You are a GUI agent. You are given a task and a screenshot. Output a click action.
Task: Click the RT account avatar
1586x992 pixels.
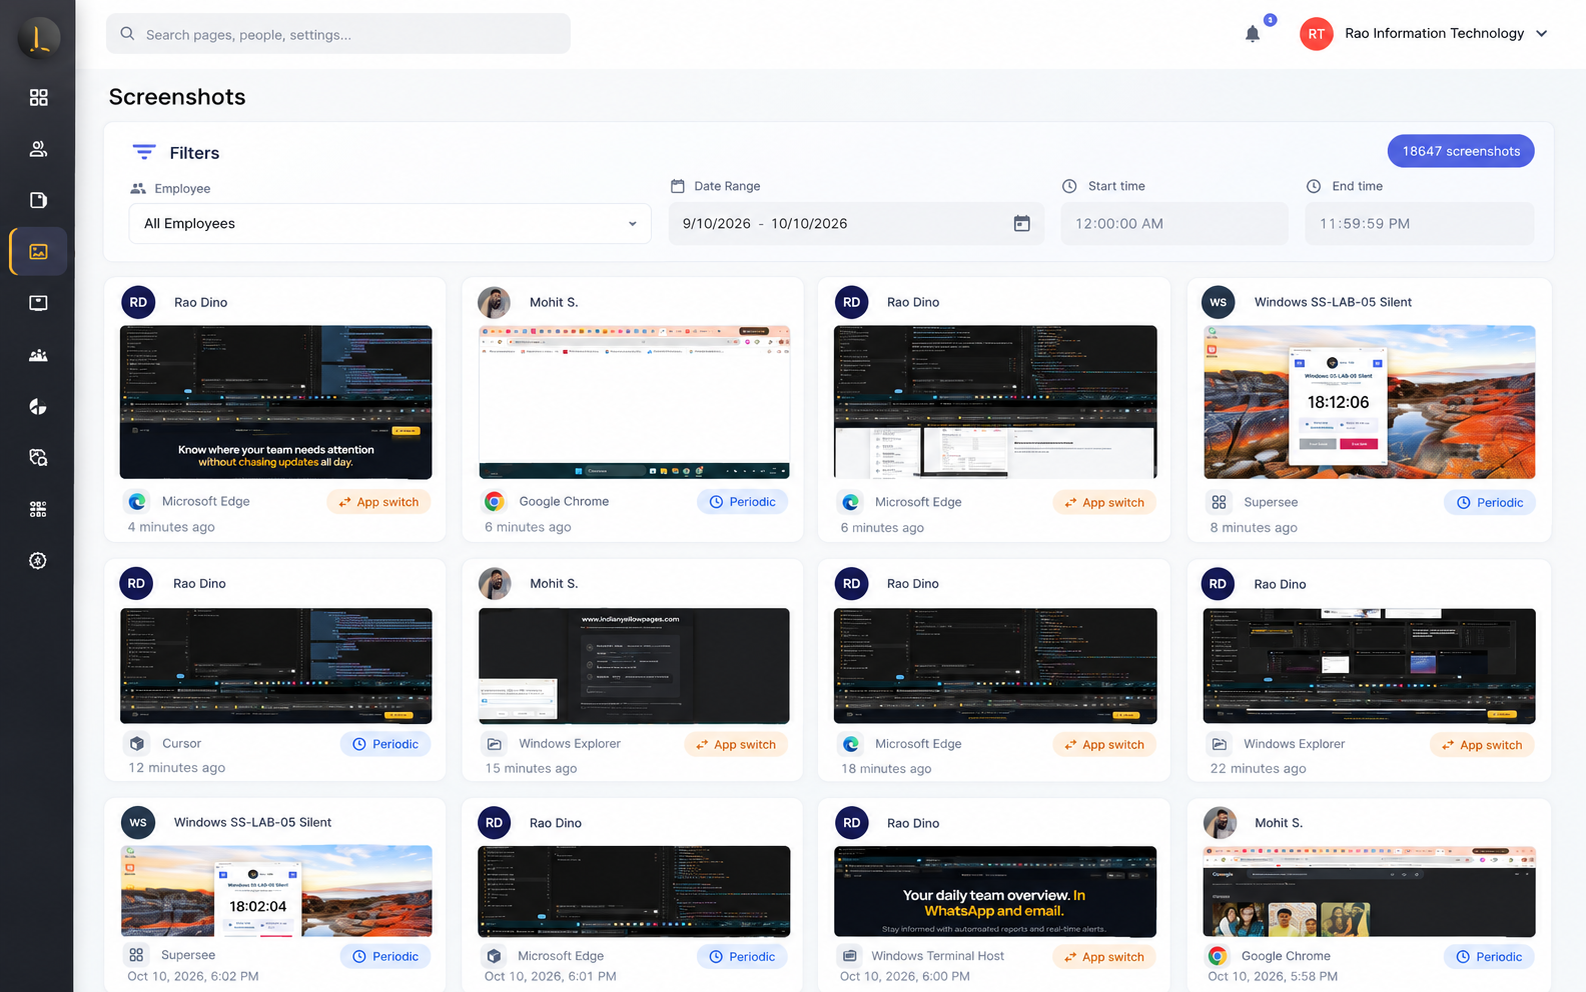click(x=1316, y=34)
